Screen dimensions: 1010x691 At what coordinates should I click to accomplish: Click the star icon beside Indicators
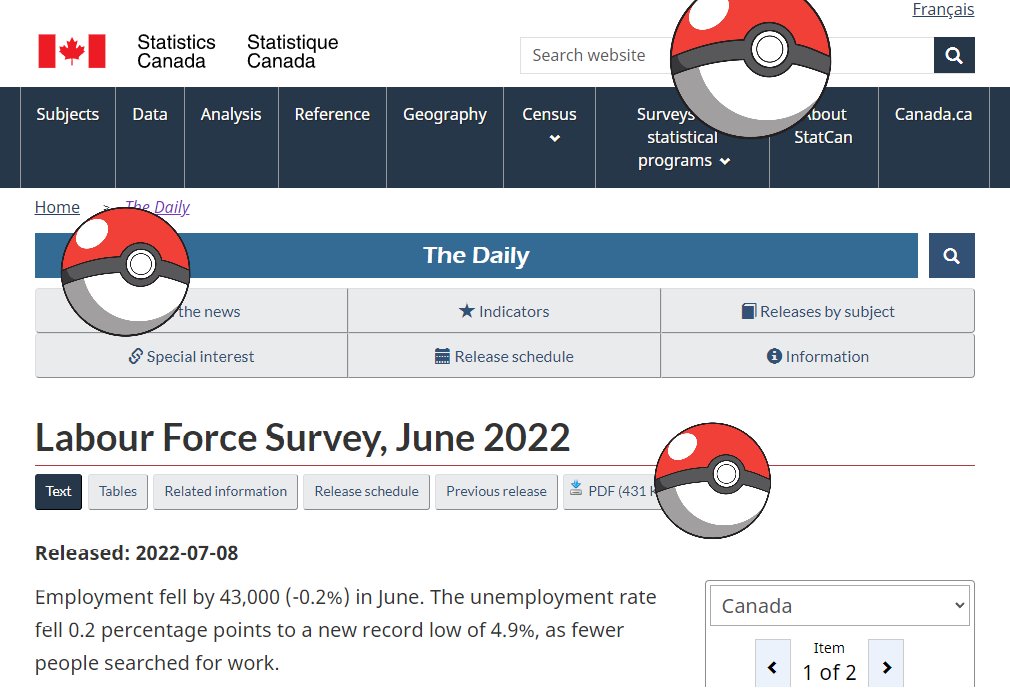tap(466, 311)
